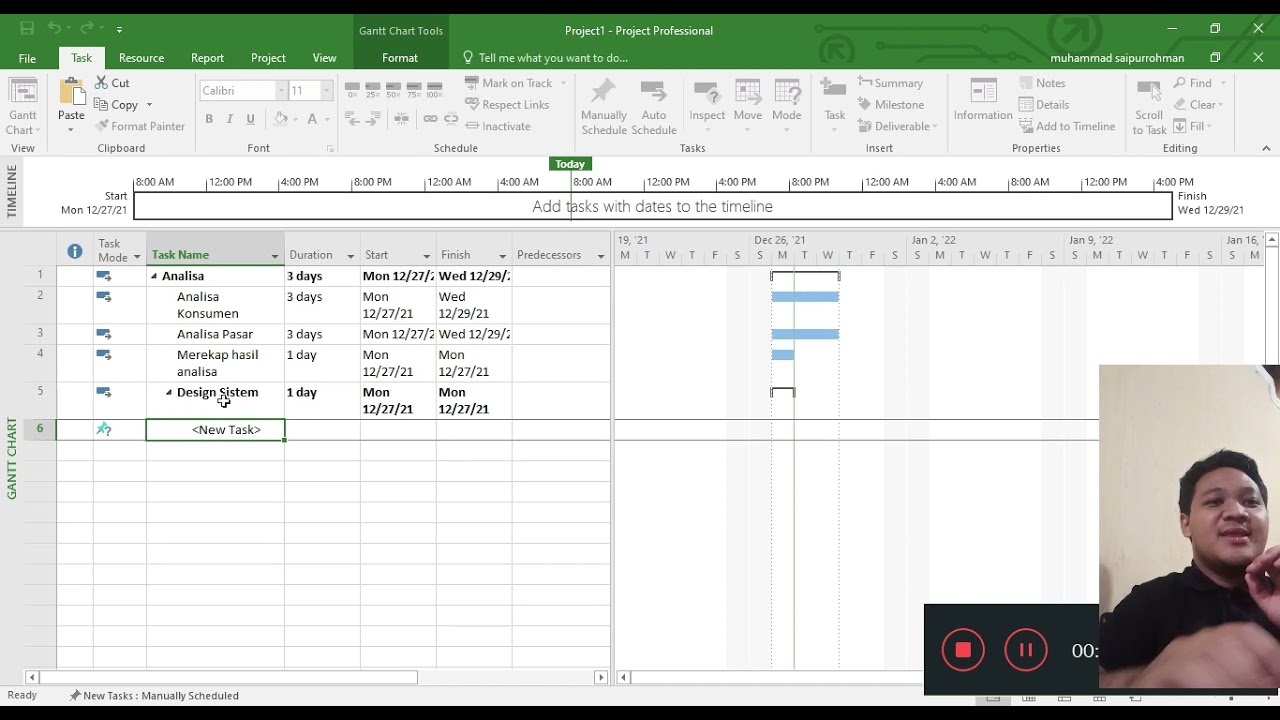
Task: Open the Gantt Chart view button
Action: pyautogui.click(x=22, y=106)
